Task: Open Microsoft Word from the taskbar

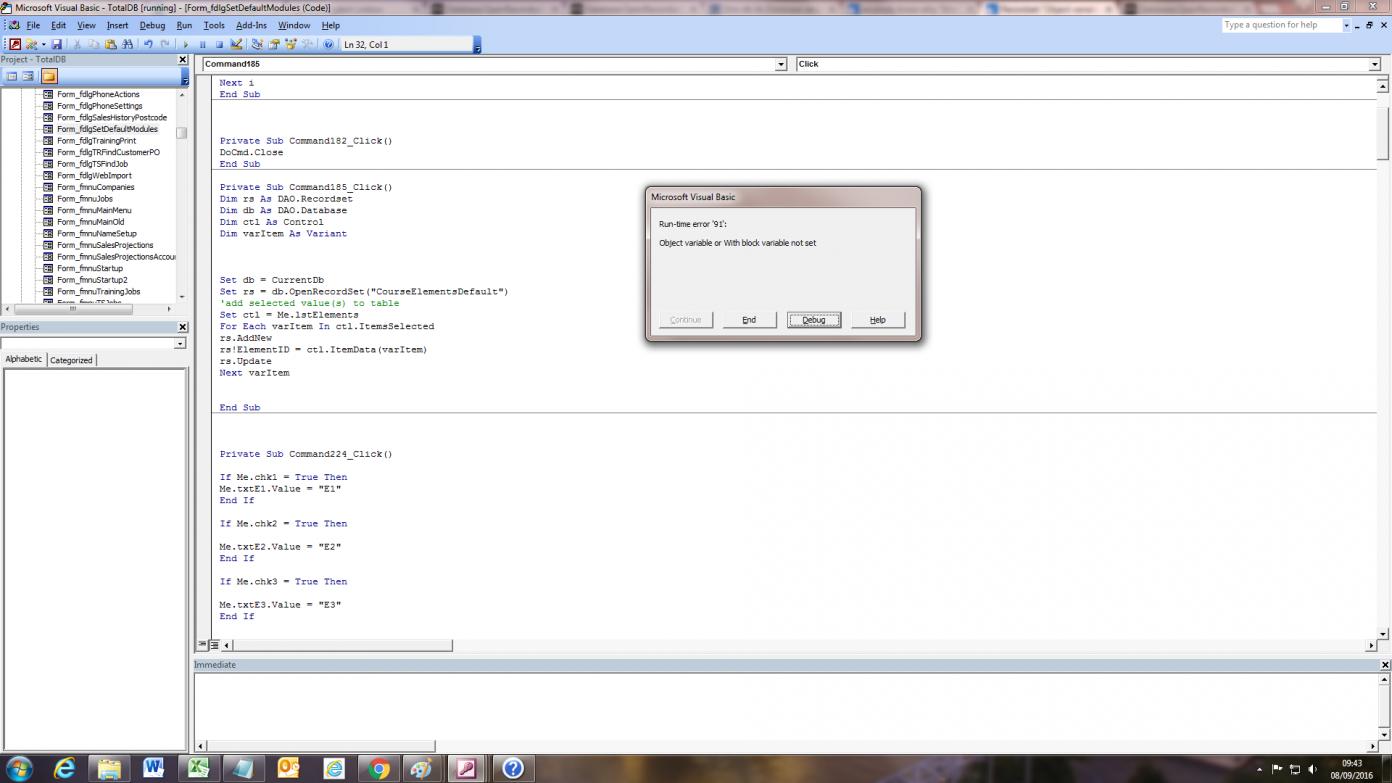Action: point(153,768)
